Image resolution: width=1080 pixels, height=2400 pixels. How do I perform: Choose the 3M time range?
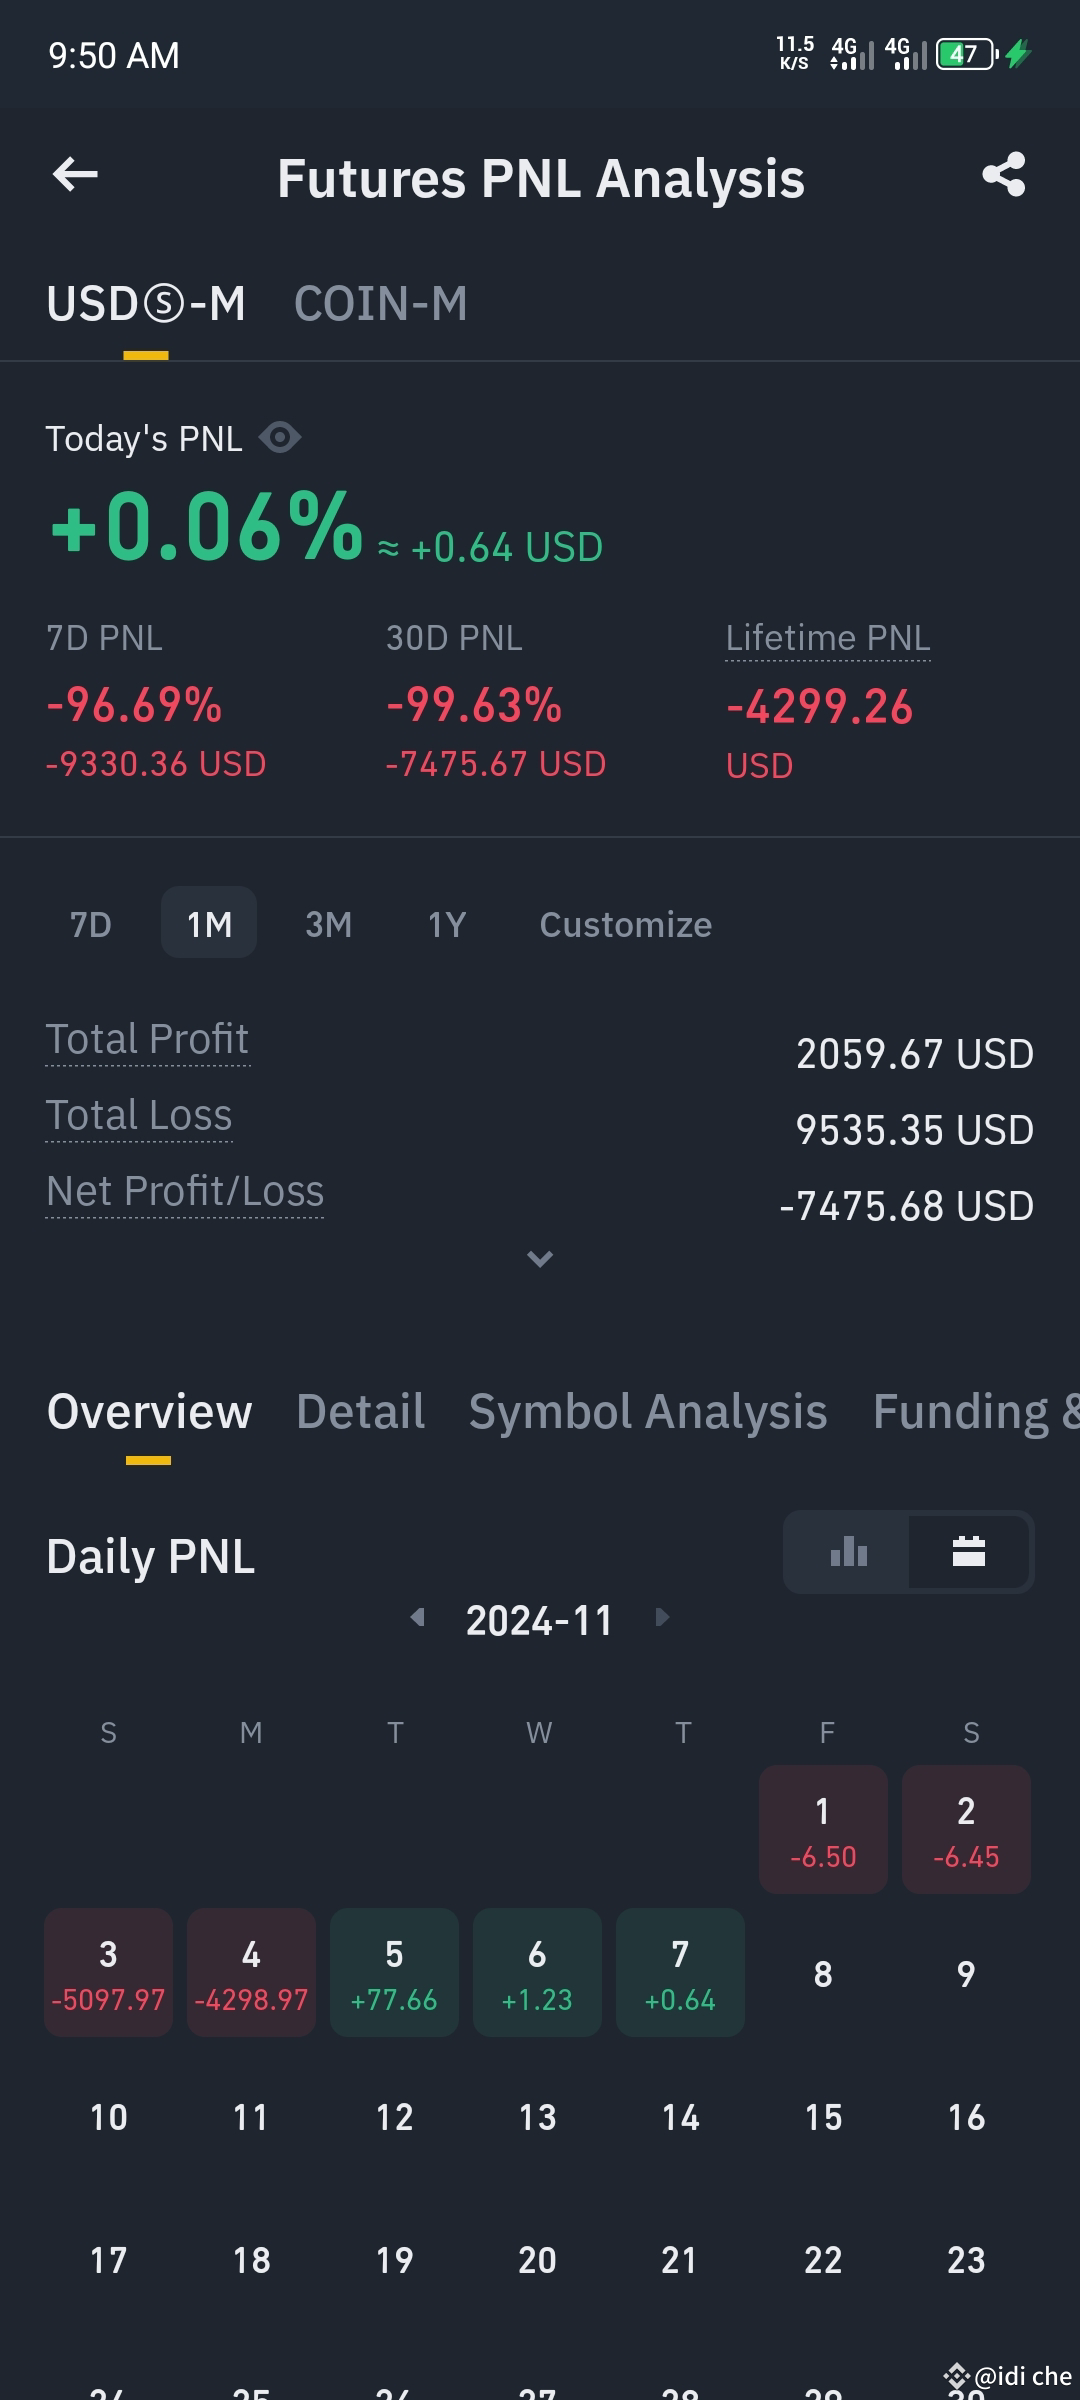(x=329, y=924)
